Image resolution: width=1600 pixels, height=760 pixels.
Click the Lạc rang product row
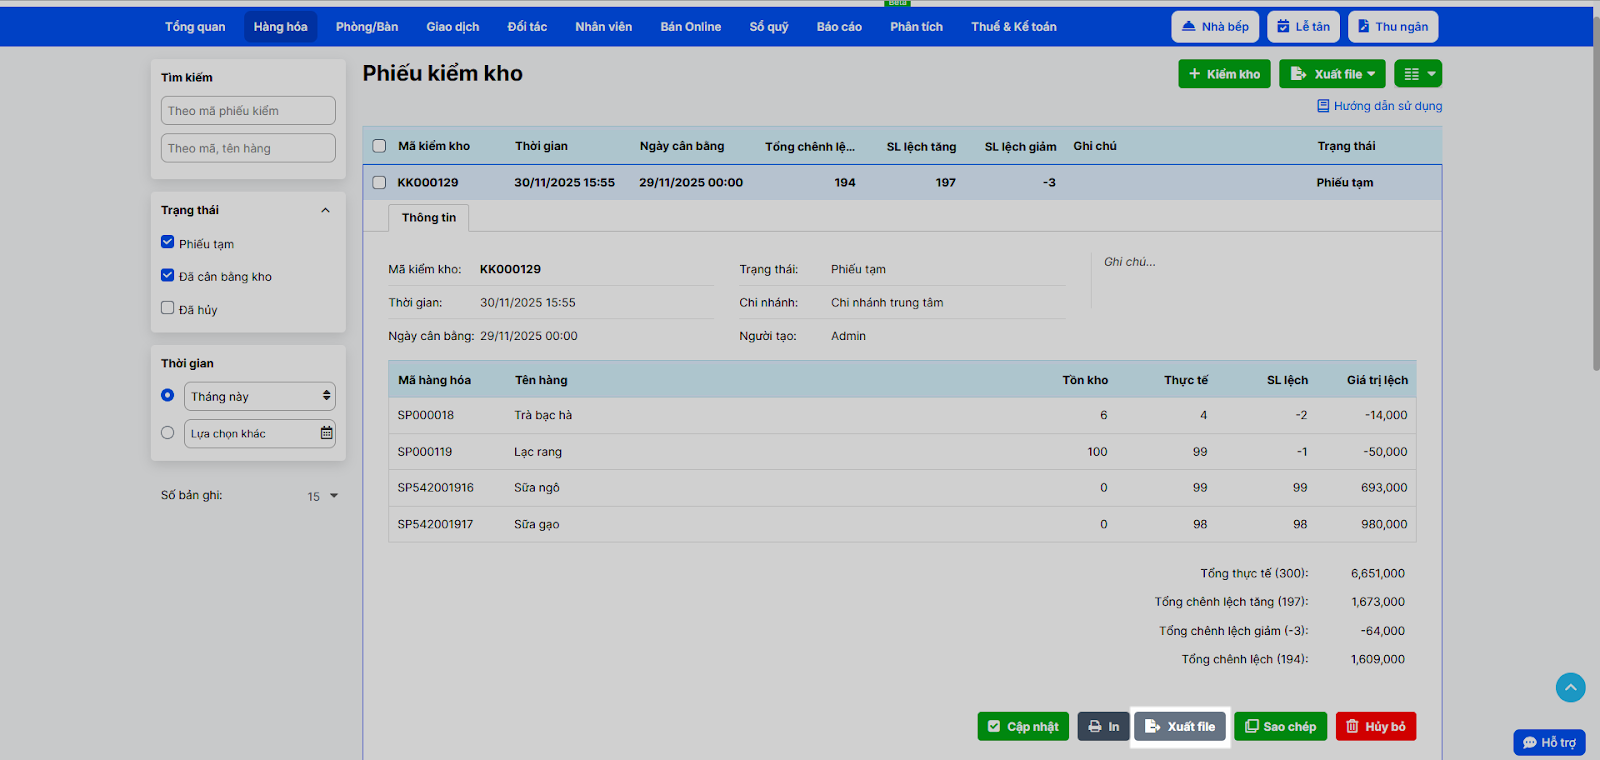click(x=902, y=452)
